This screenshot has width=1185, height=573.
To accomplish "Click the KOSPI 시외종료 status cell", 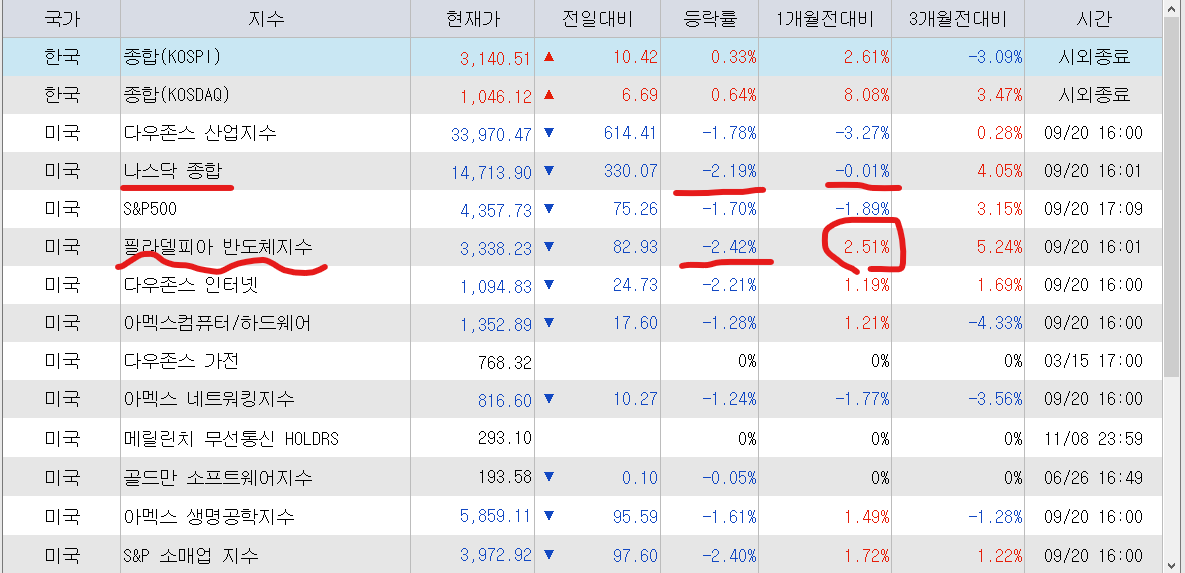I will (1094, 57).
